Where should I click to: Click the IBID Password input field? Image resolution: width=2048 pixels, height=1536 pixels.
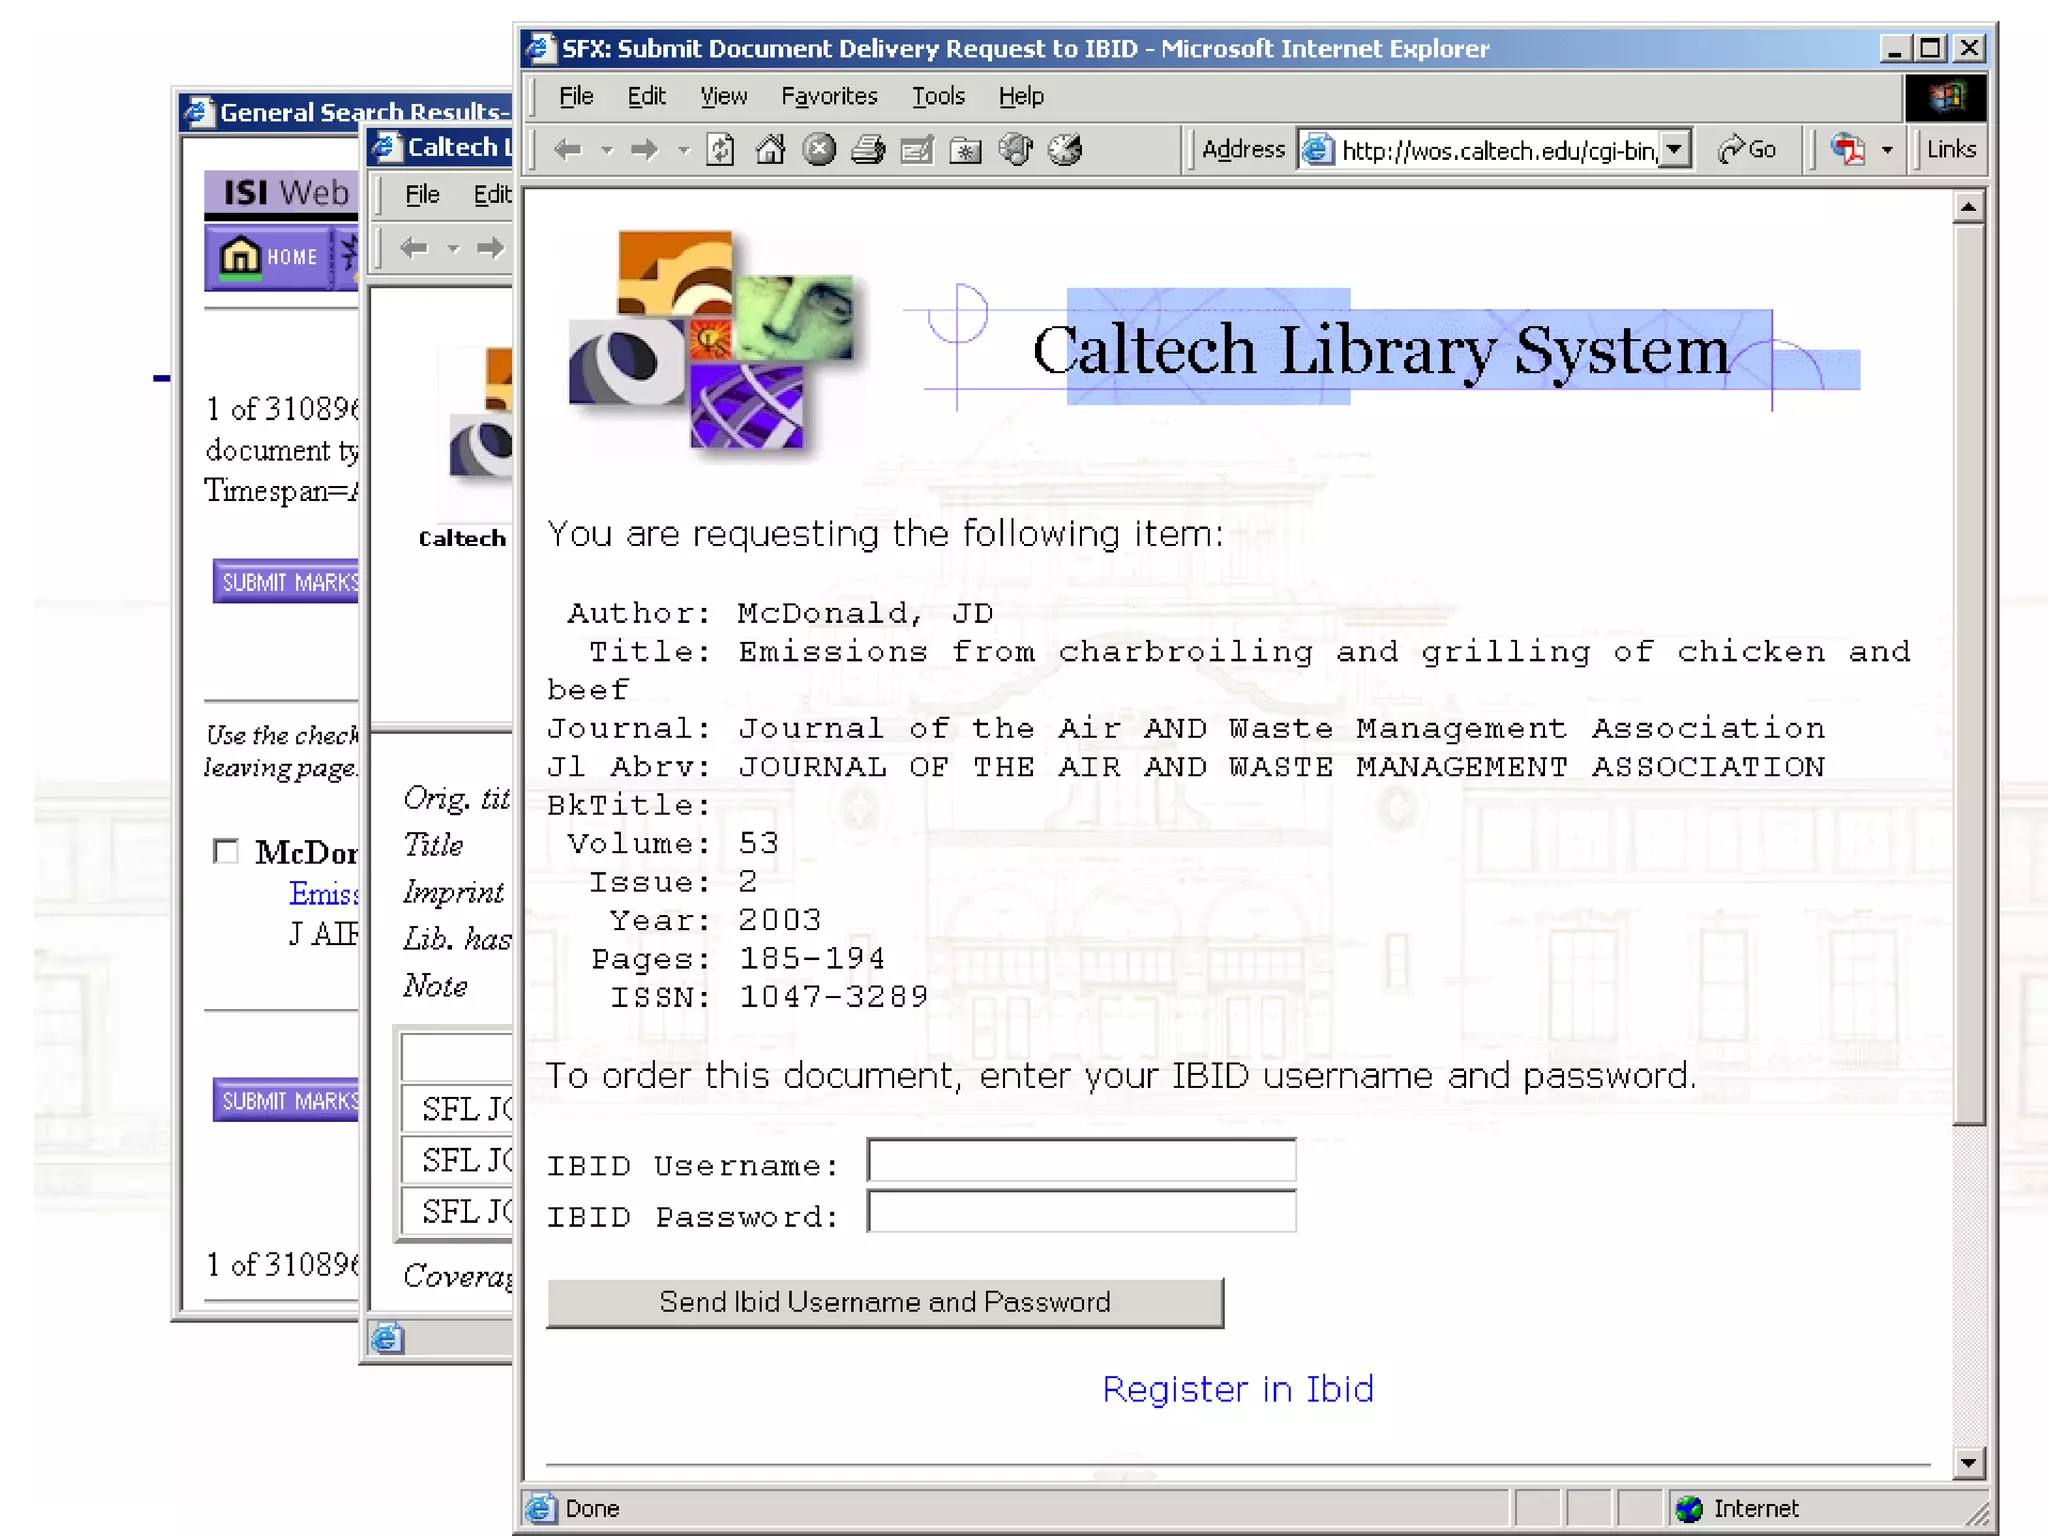tap(1081, 1212)
